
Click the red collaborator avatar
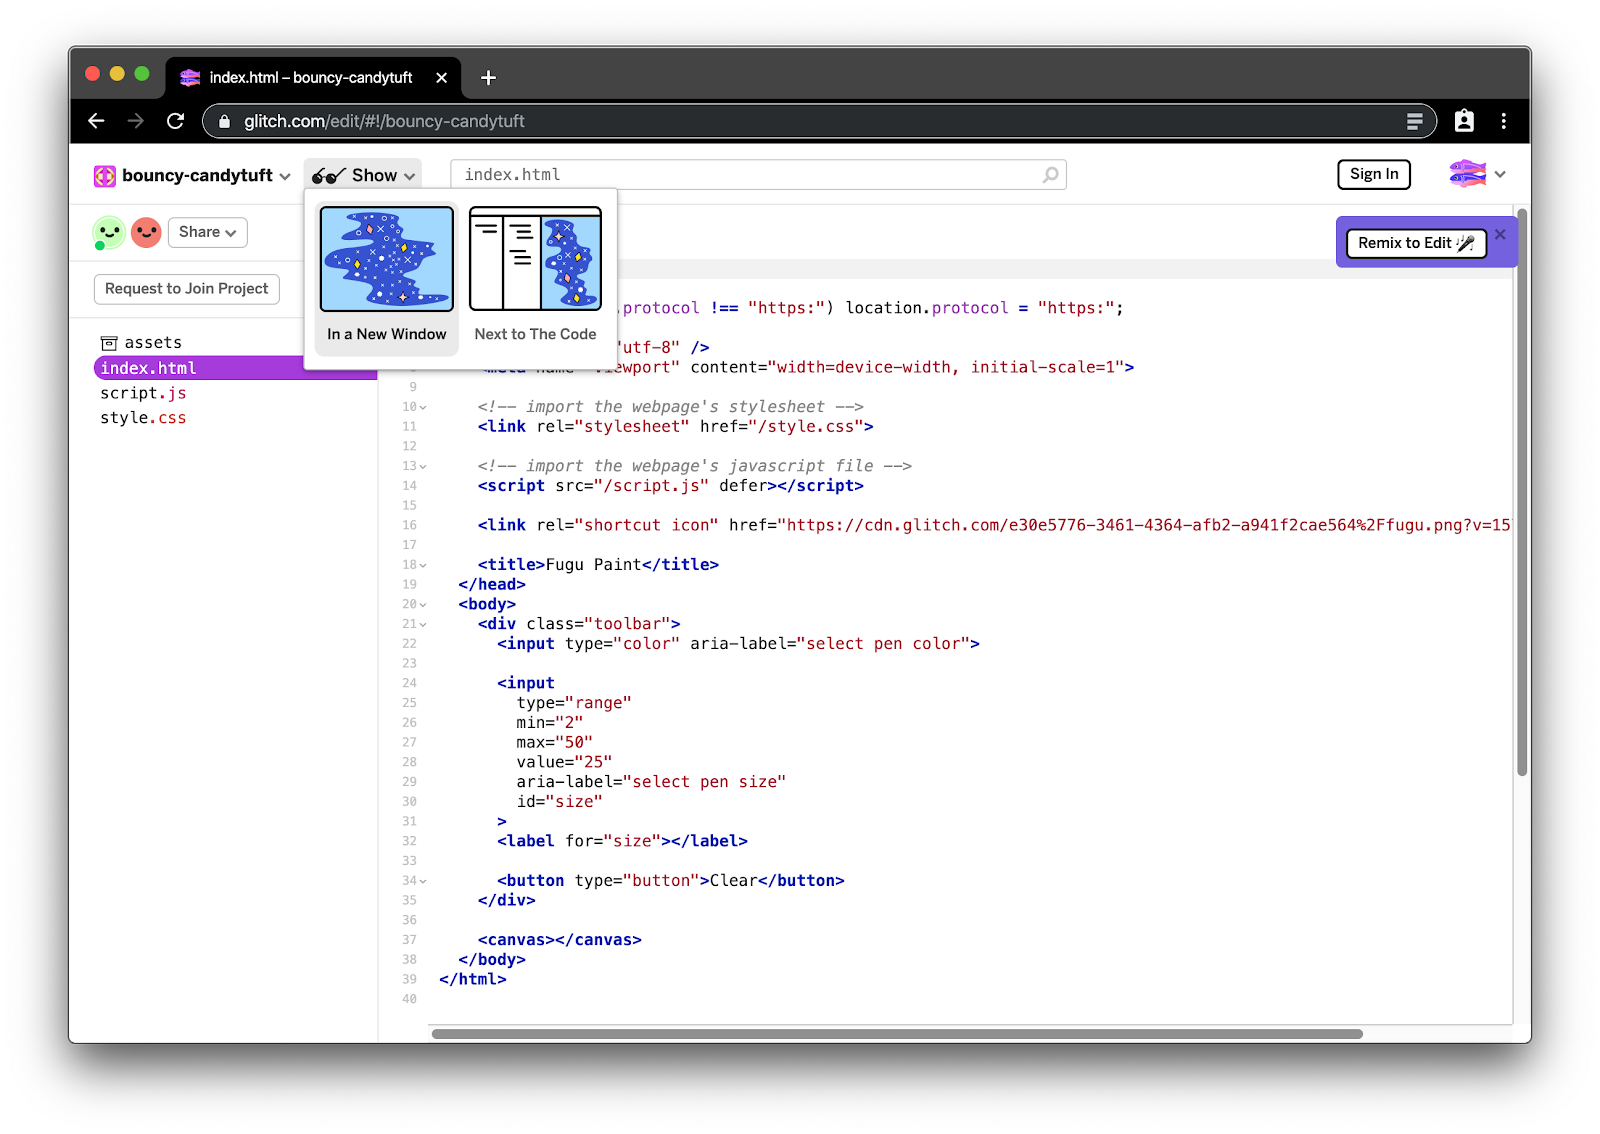coord(146,232)
